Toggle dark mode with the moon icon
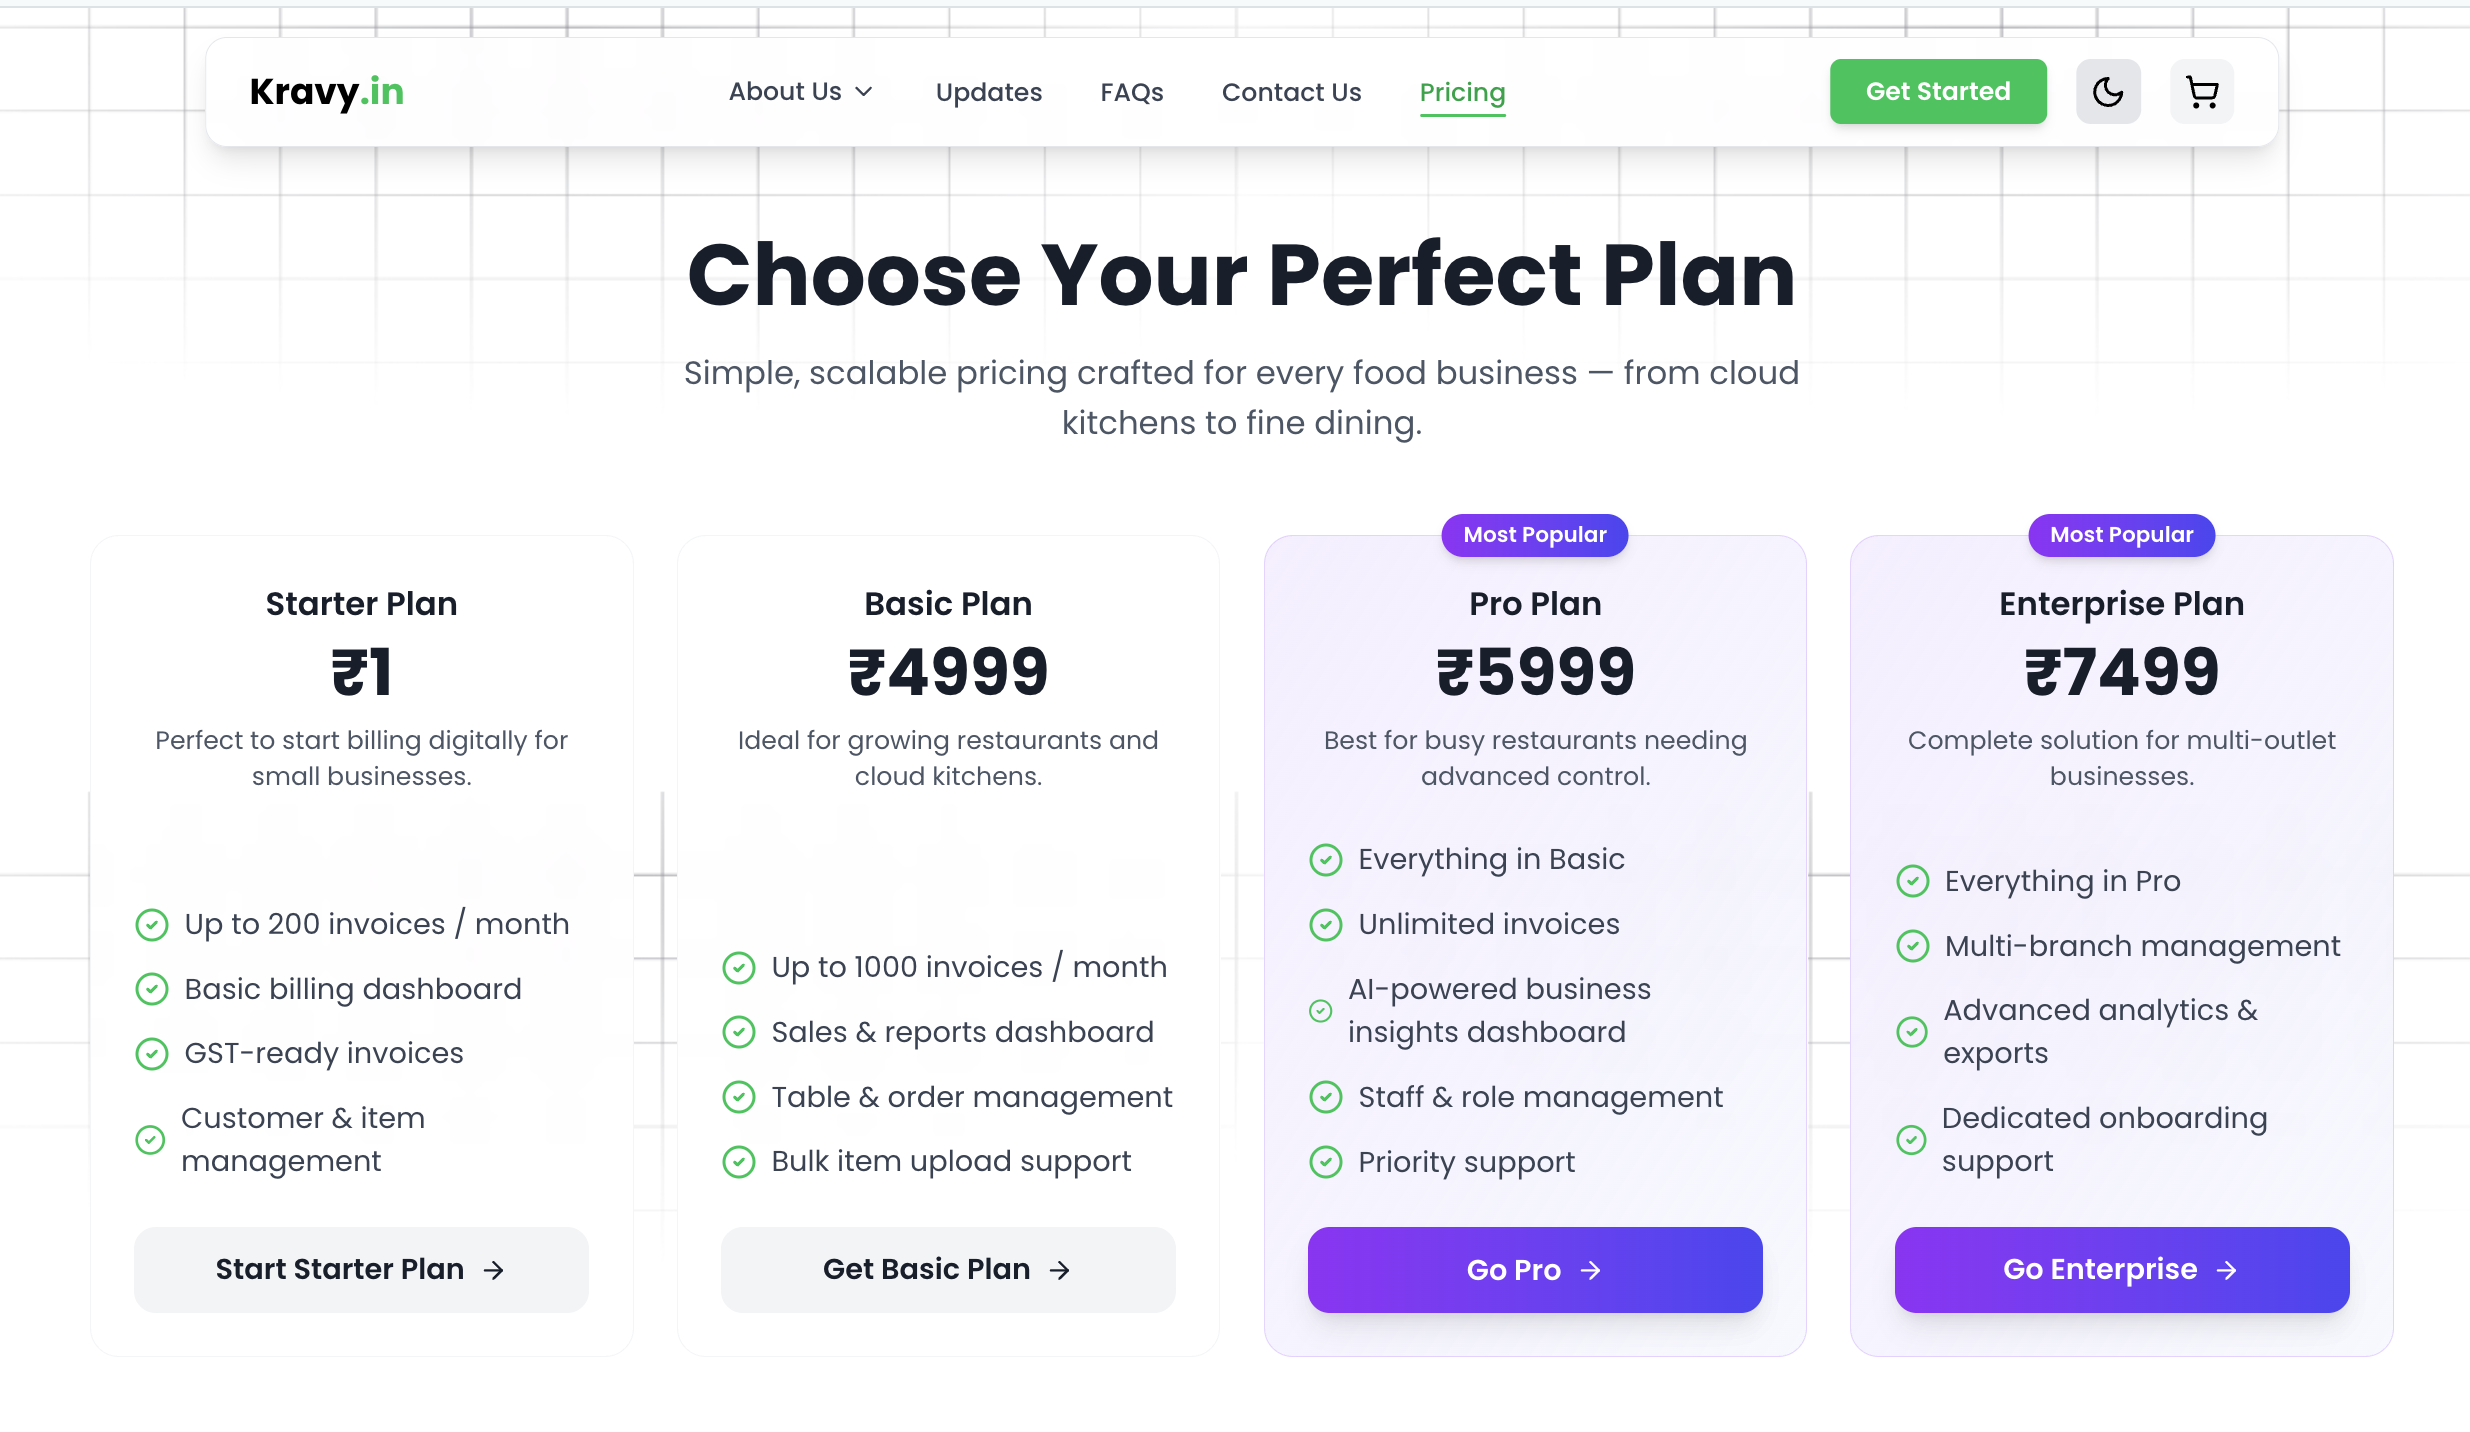The image size is (2470, 1432). 2108,92
